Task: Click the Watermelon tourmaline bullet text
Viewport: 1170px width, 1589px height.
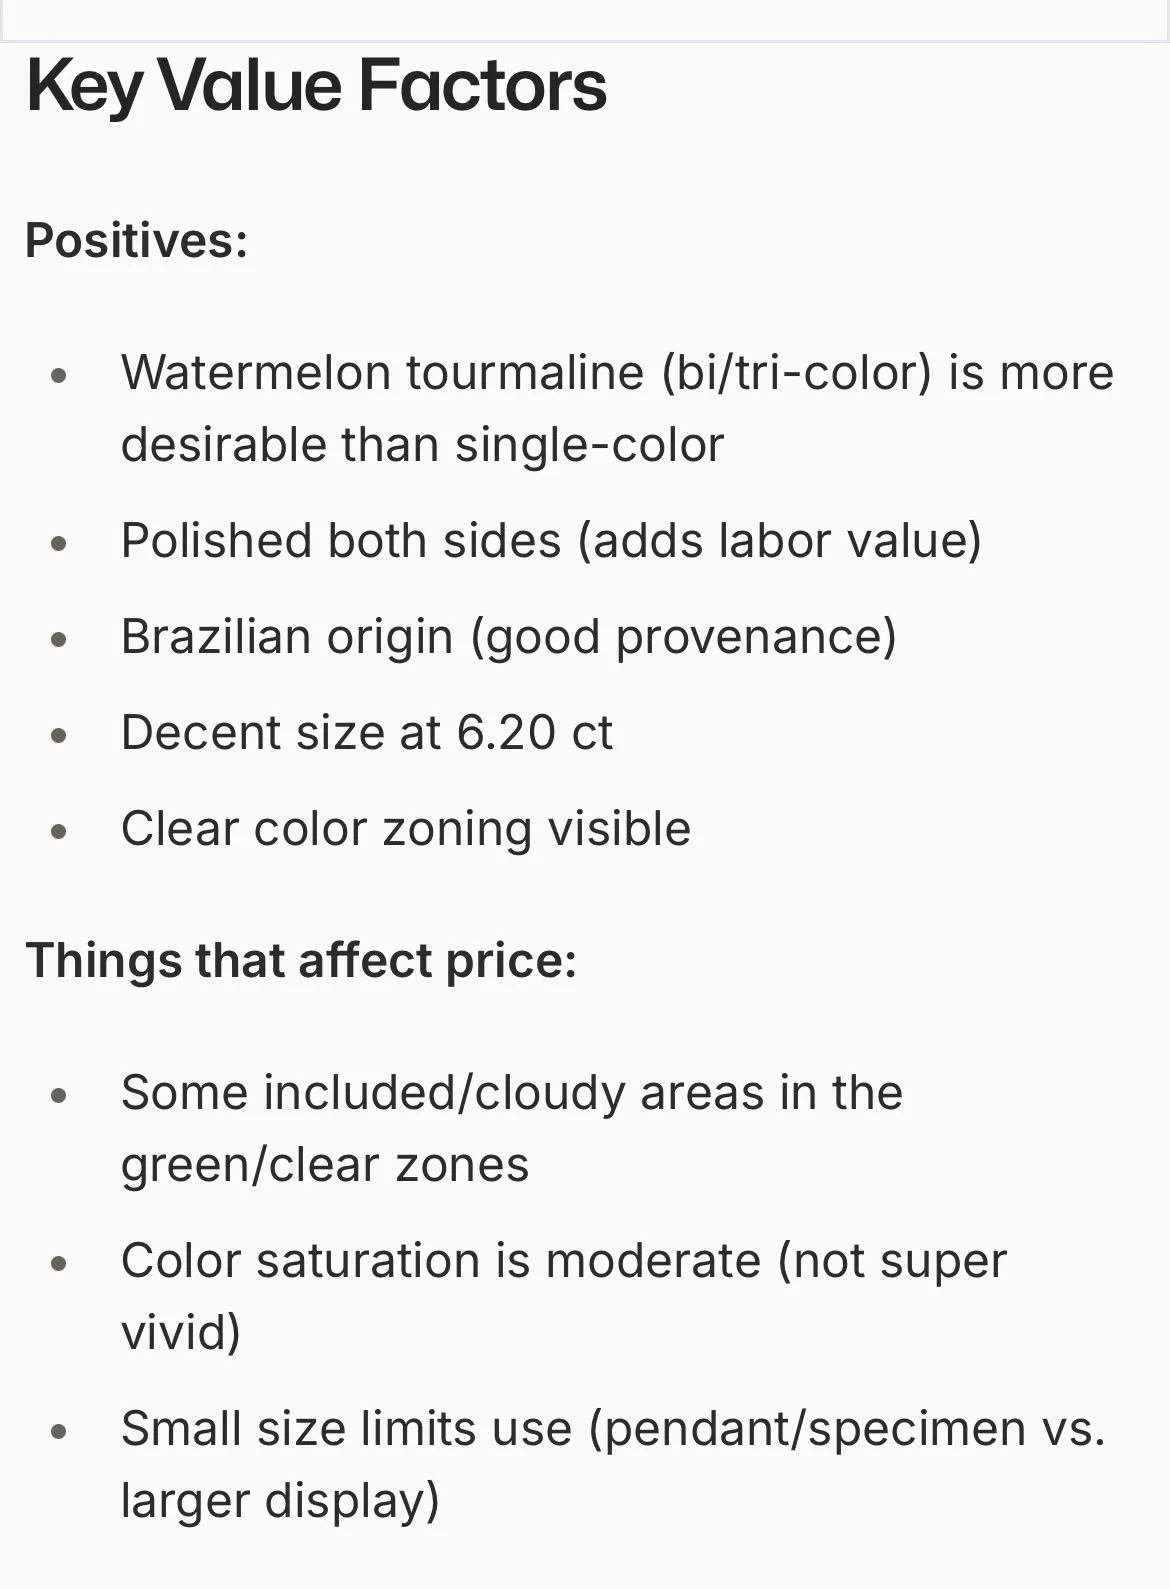Action: click(617, 409)
